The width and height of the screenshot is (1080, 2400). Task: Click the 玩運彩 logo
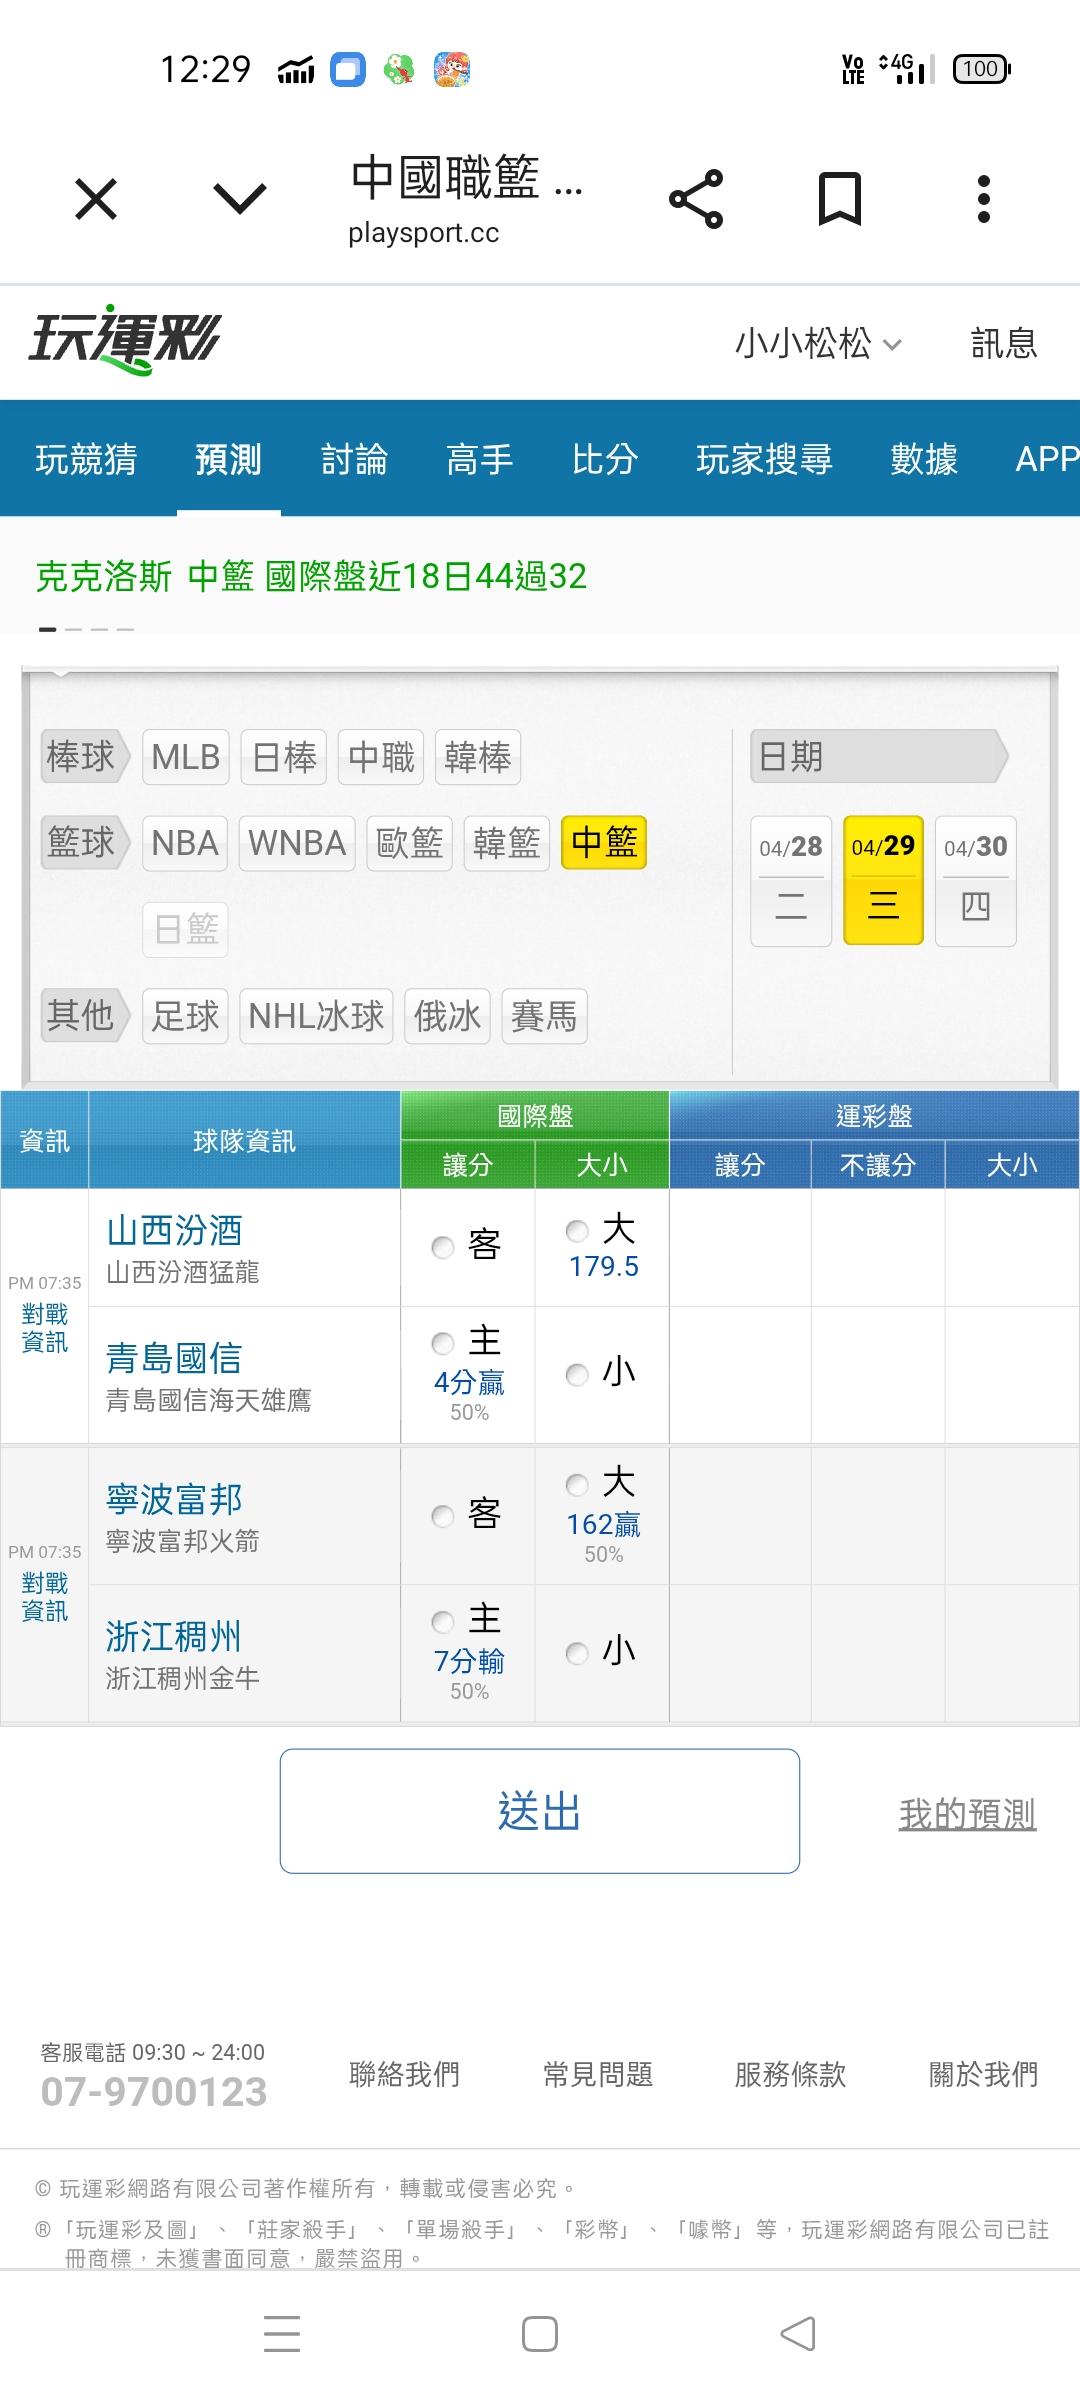(x=125, y=340)
